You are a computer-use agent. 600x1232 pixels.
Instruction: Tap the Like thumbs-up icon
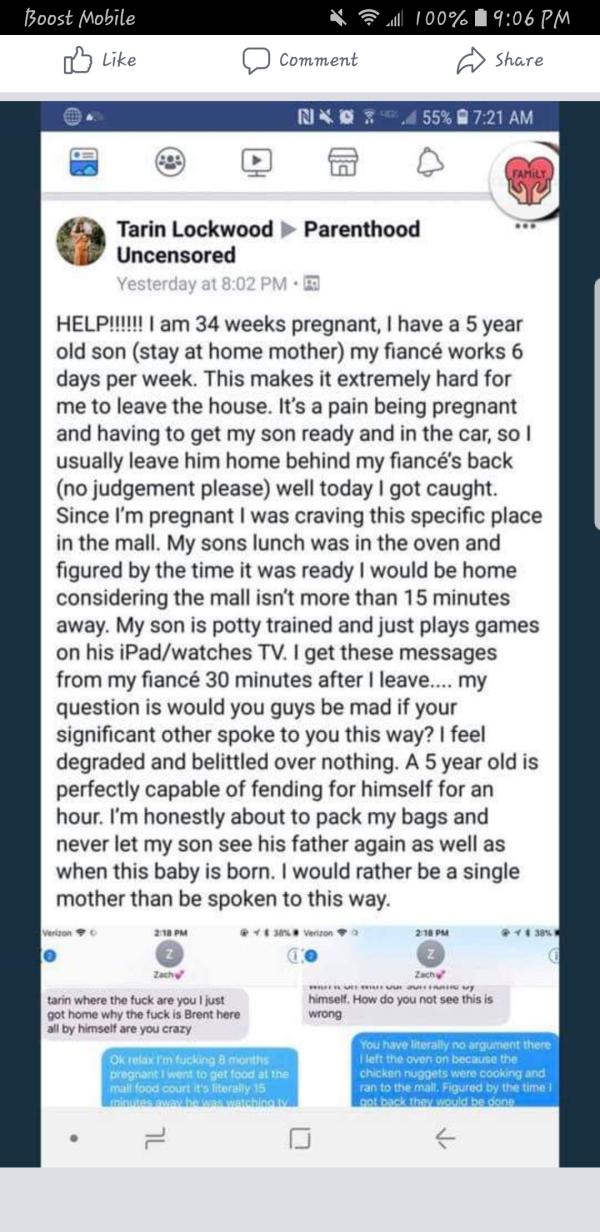[x=77, y=60]
